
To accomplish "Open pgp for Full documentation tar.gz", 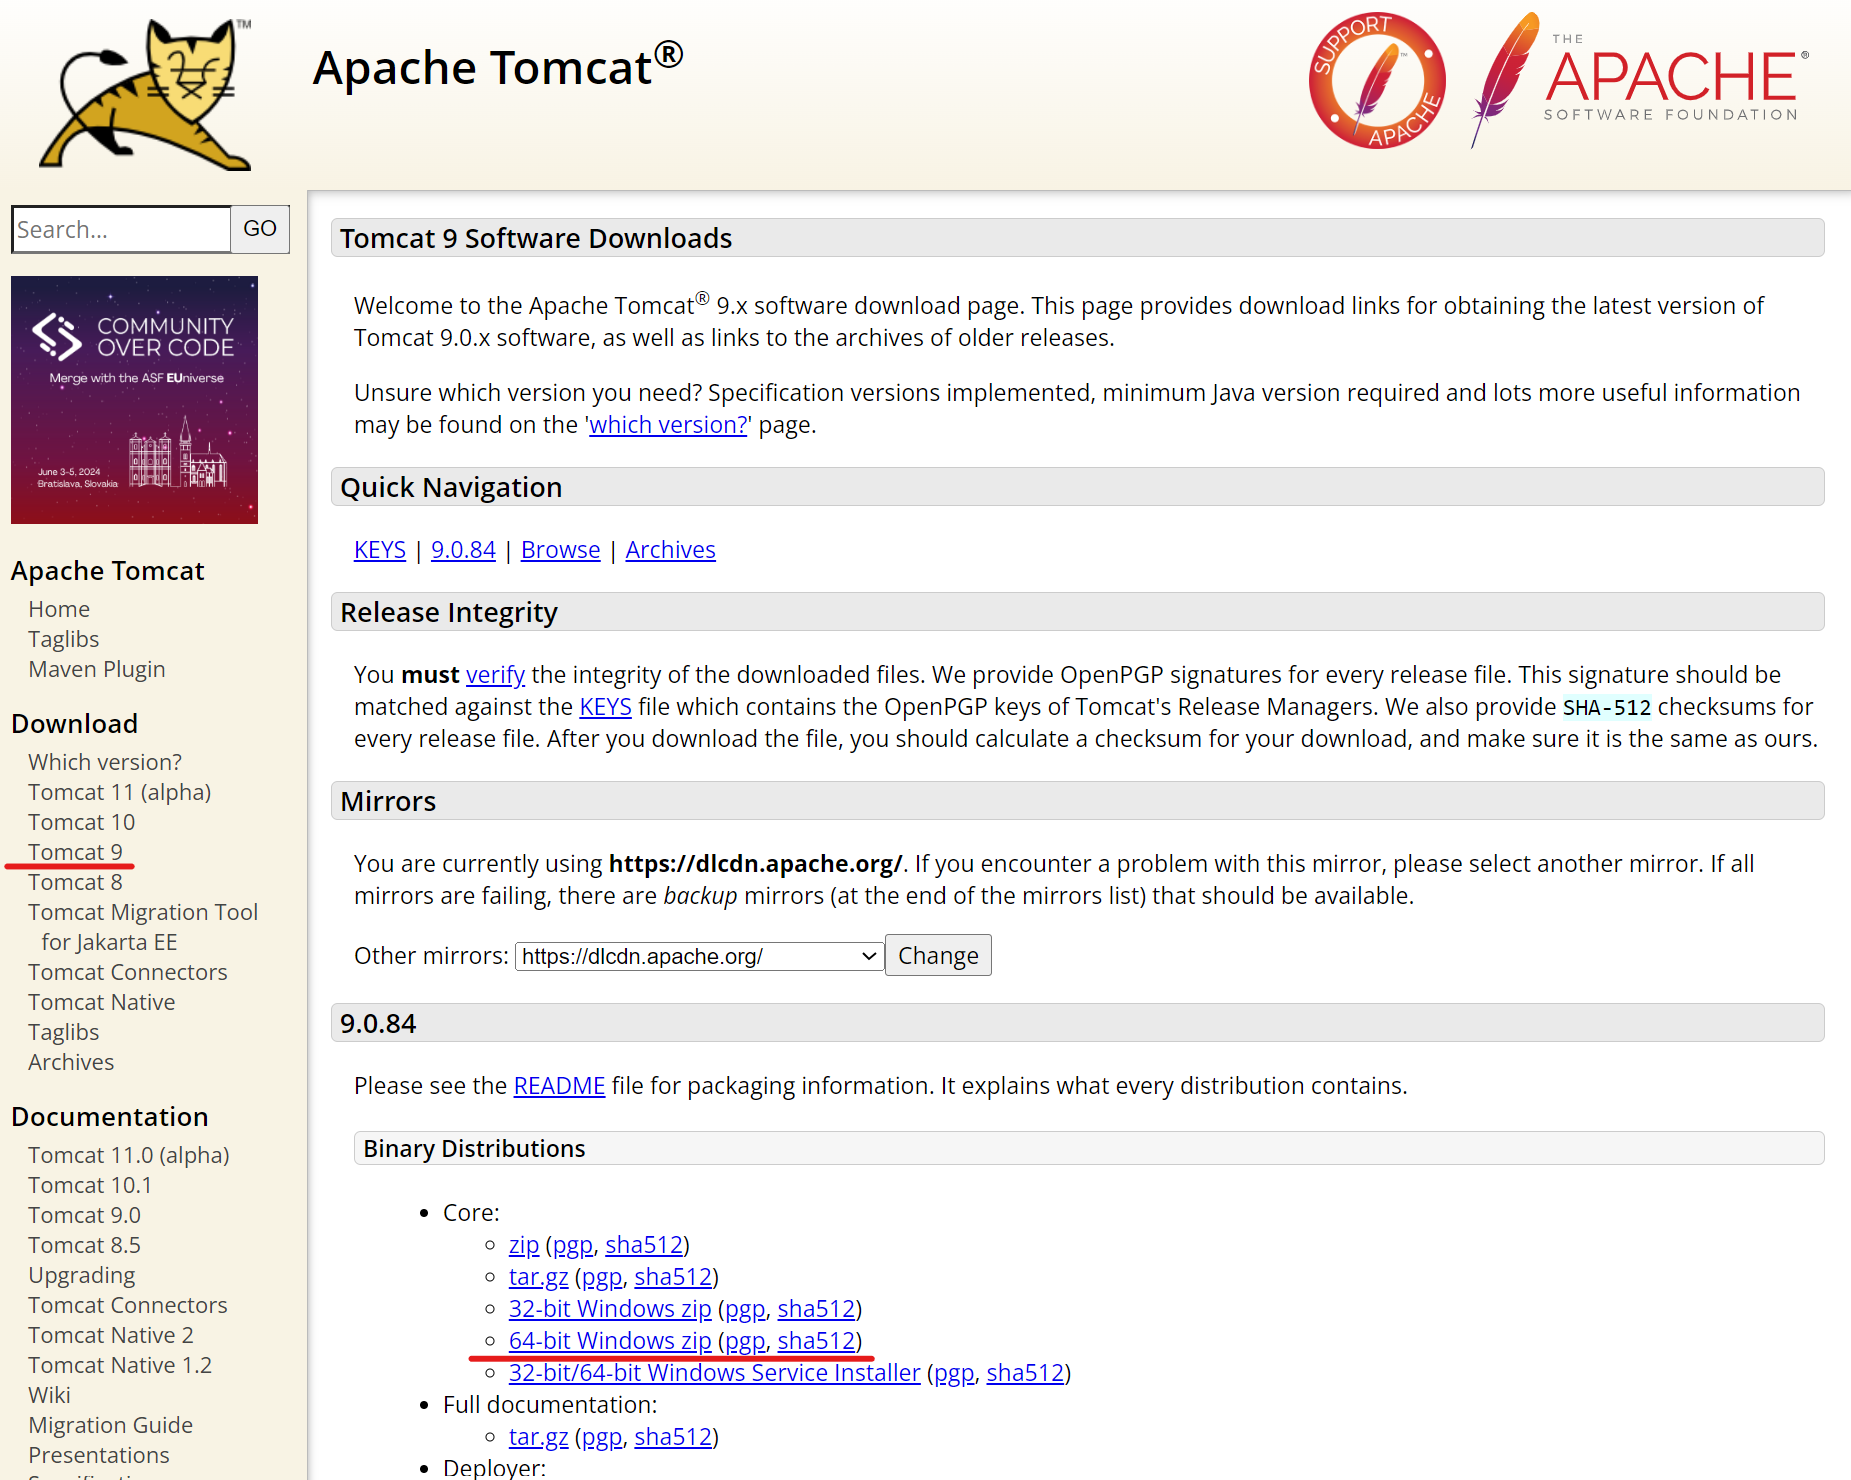I will point(602,1437).
